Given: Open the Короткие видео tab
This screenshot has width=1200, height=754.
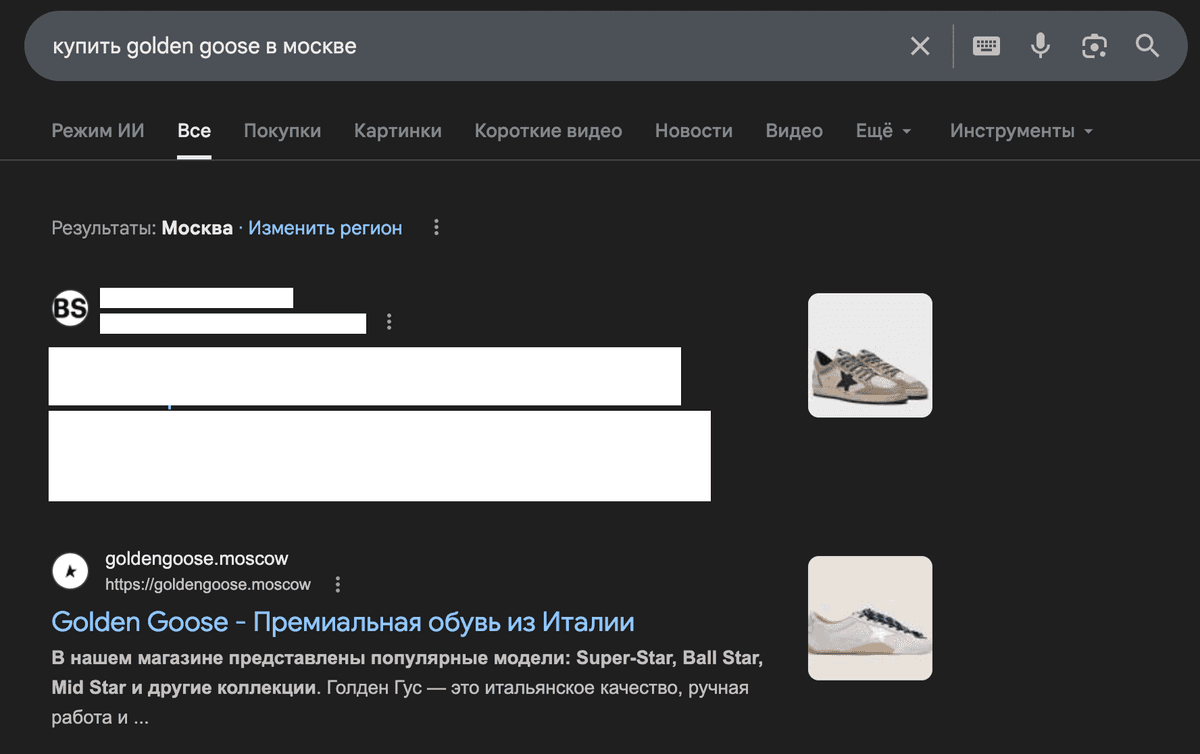Looking at the screenshot, I should coord(548,131).
